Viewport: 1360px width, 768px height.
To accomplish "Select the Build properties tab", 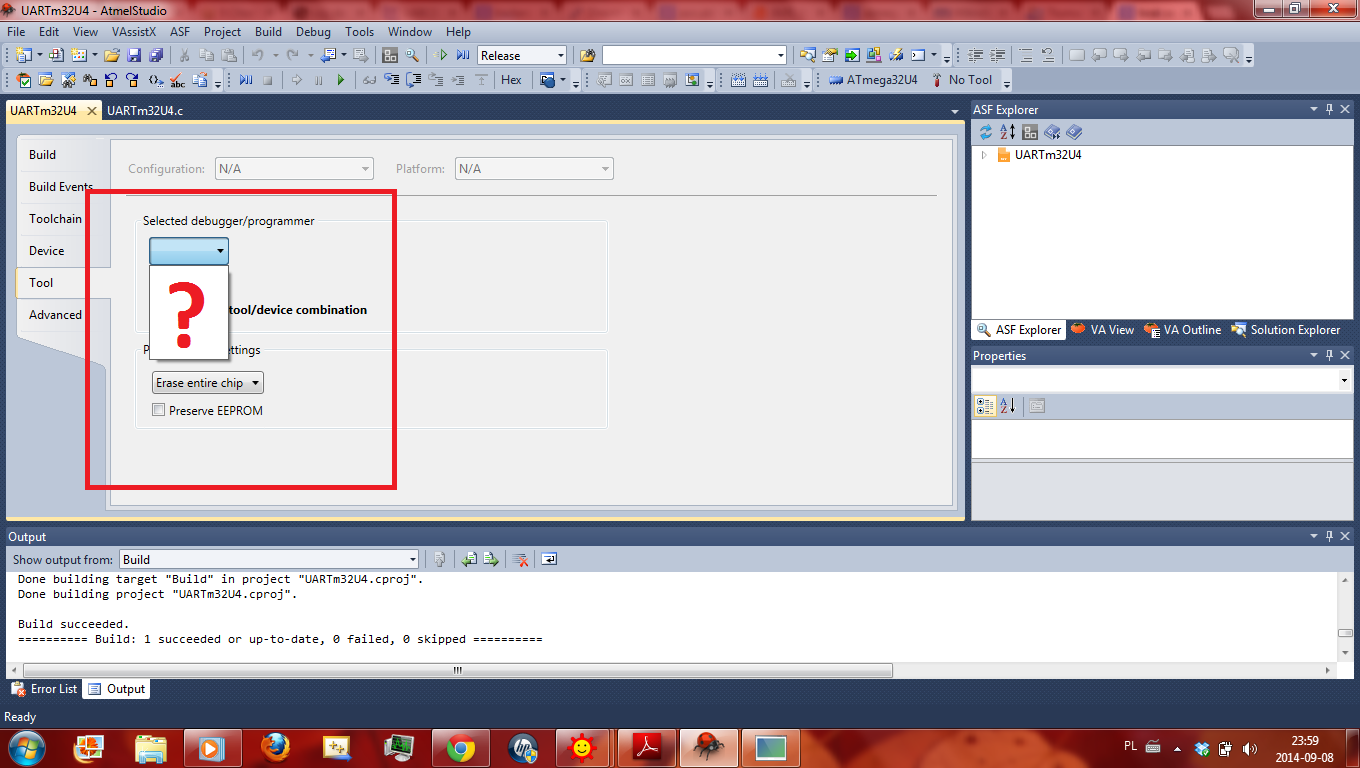I will pos(43,155).
